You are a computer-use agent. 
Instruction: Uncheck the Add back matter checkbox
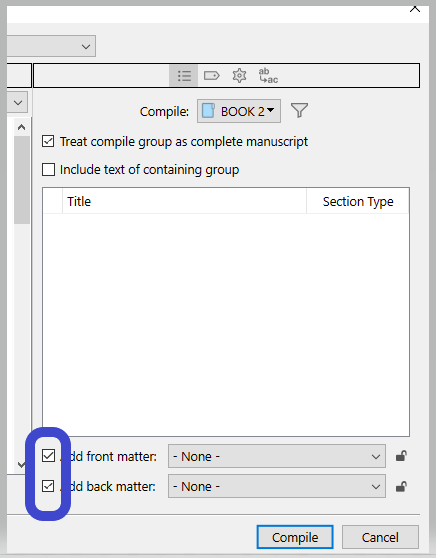coord(48,486)
